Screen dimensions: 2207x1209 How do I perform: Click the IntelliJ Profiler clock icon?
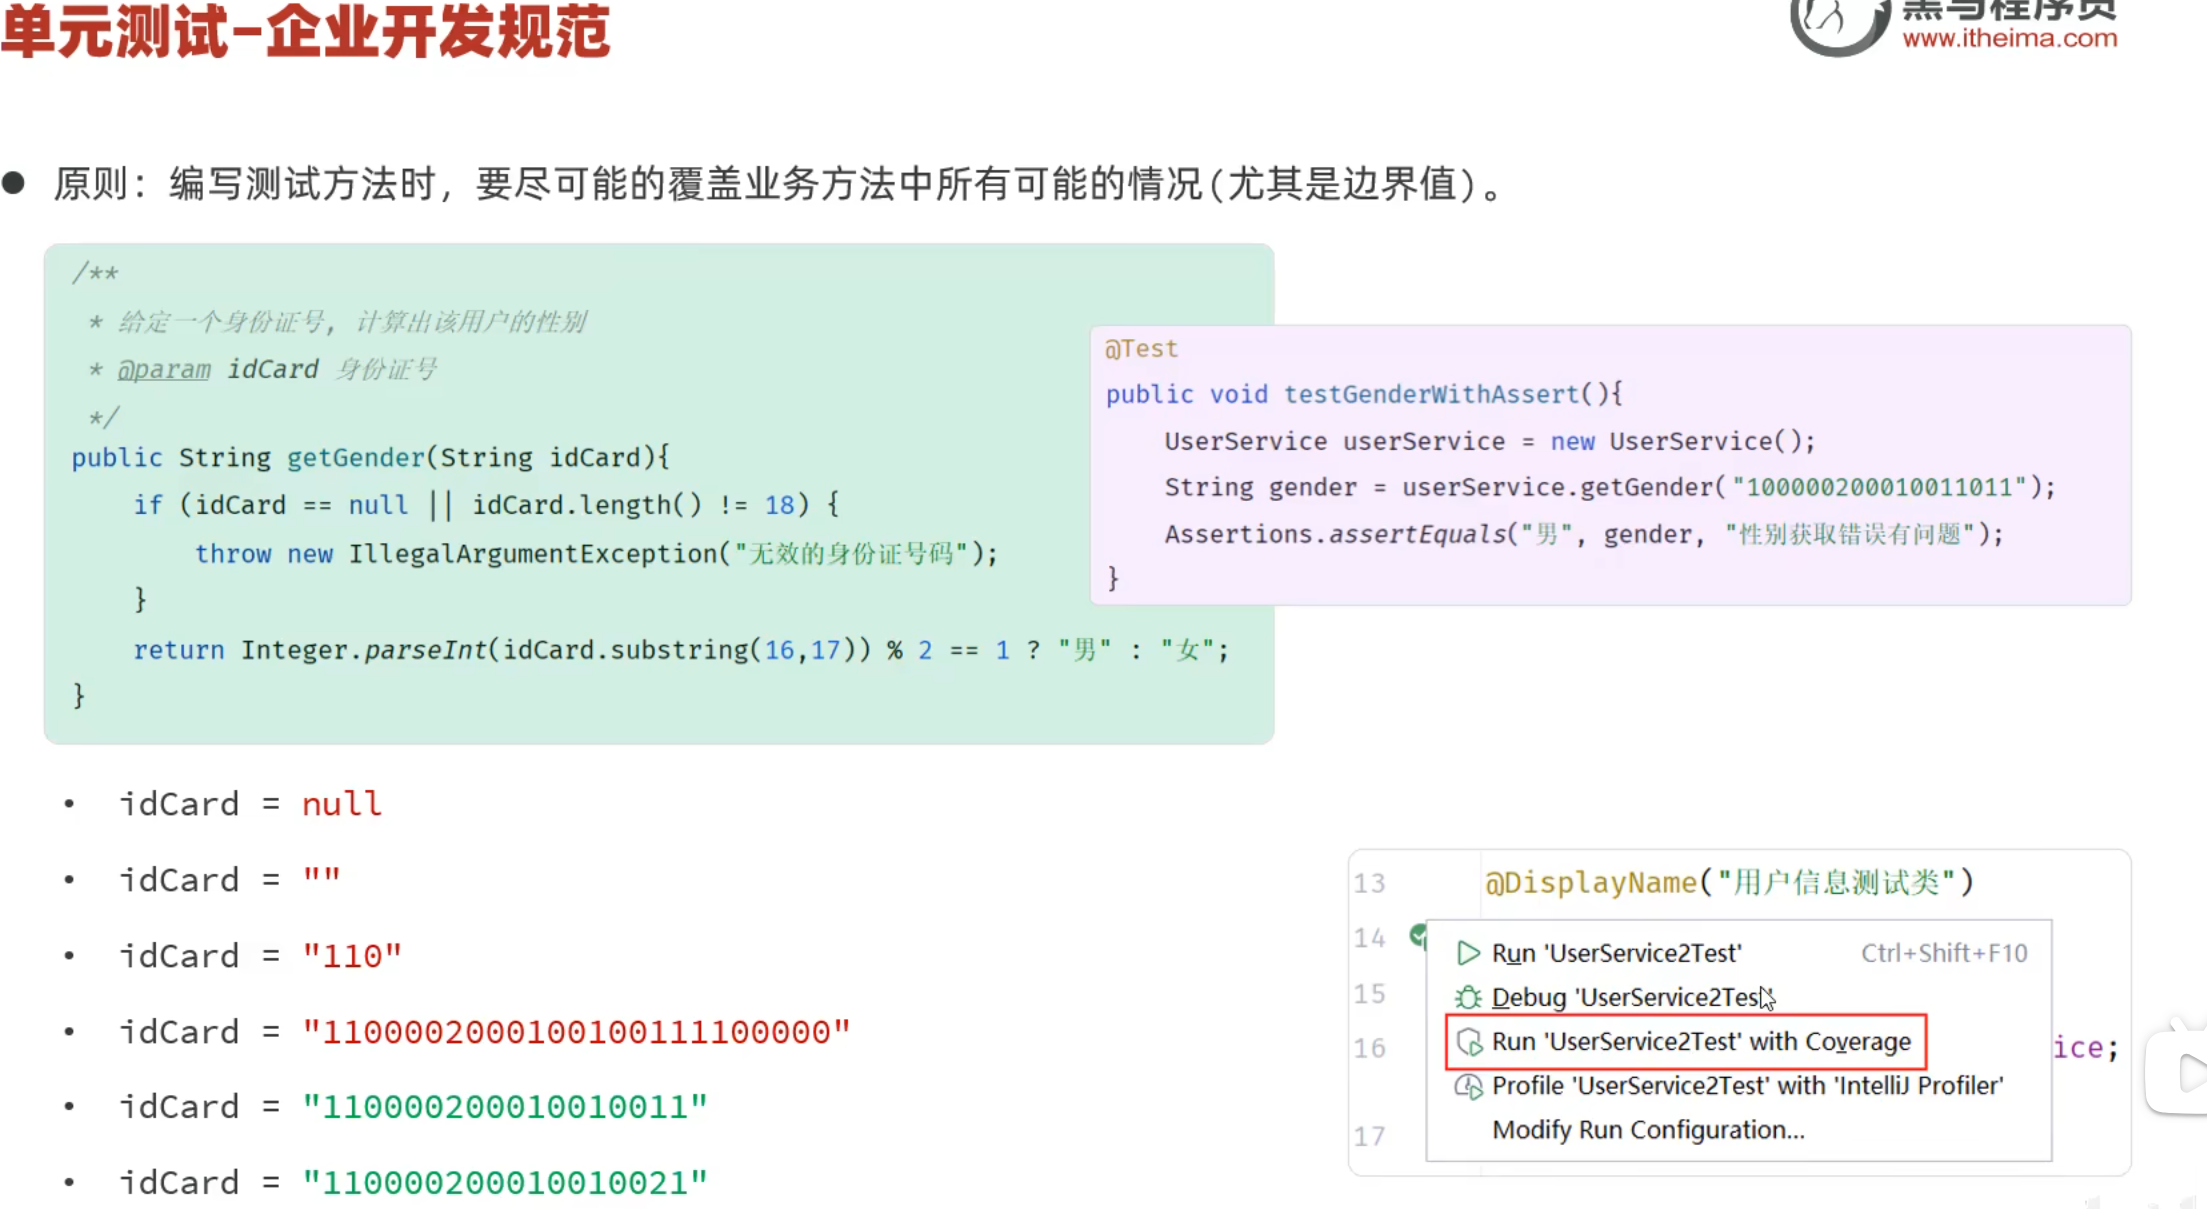pos(1468,1086)
